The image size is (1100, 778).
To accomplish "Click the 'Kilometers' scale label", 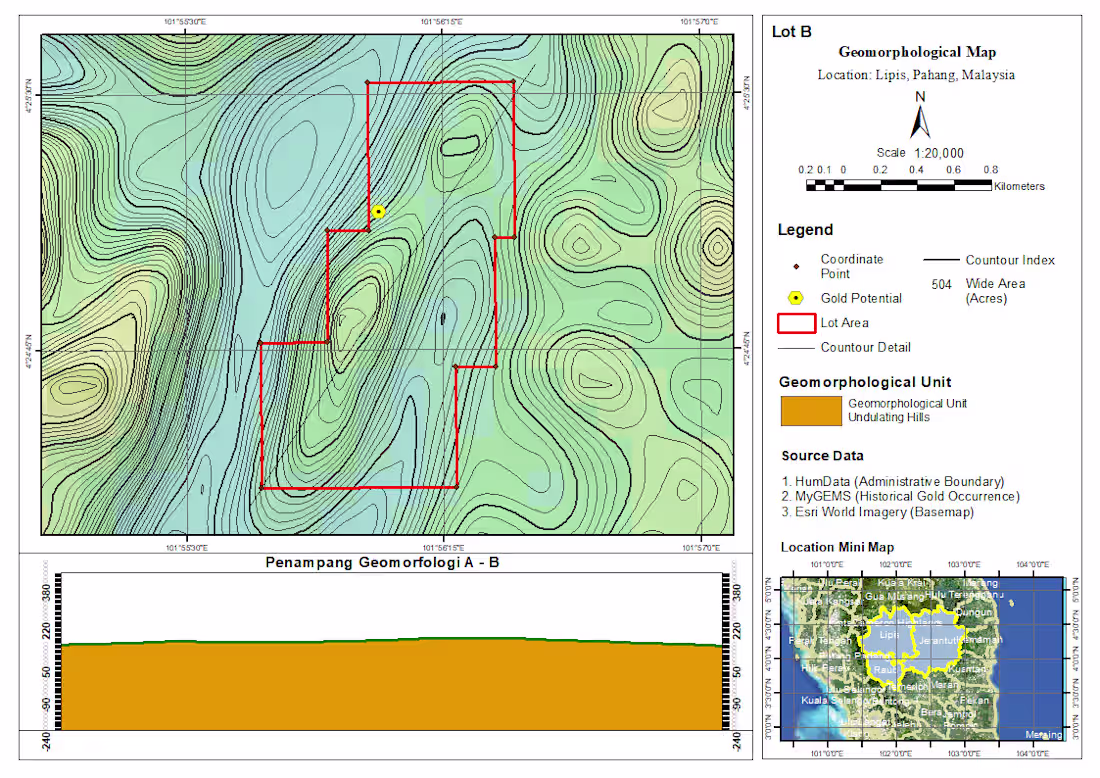I will point(1019,187).
